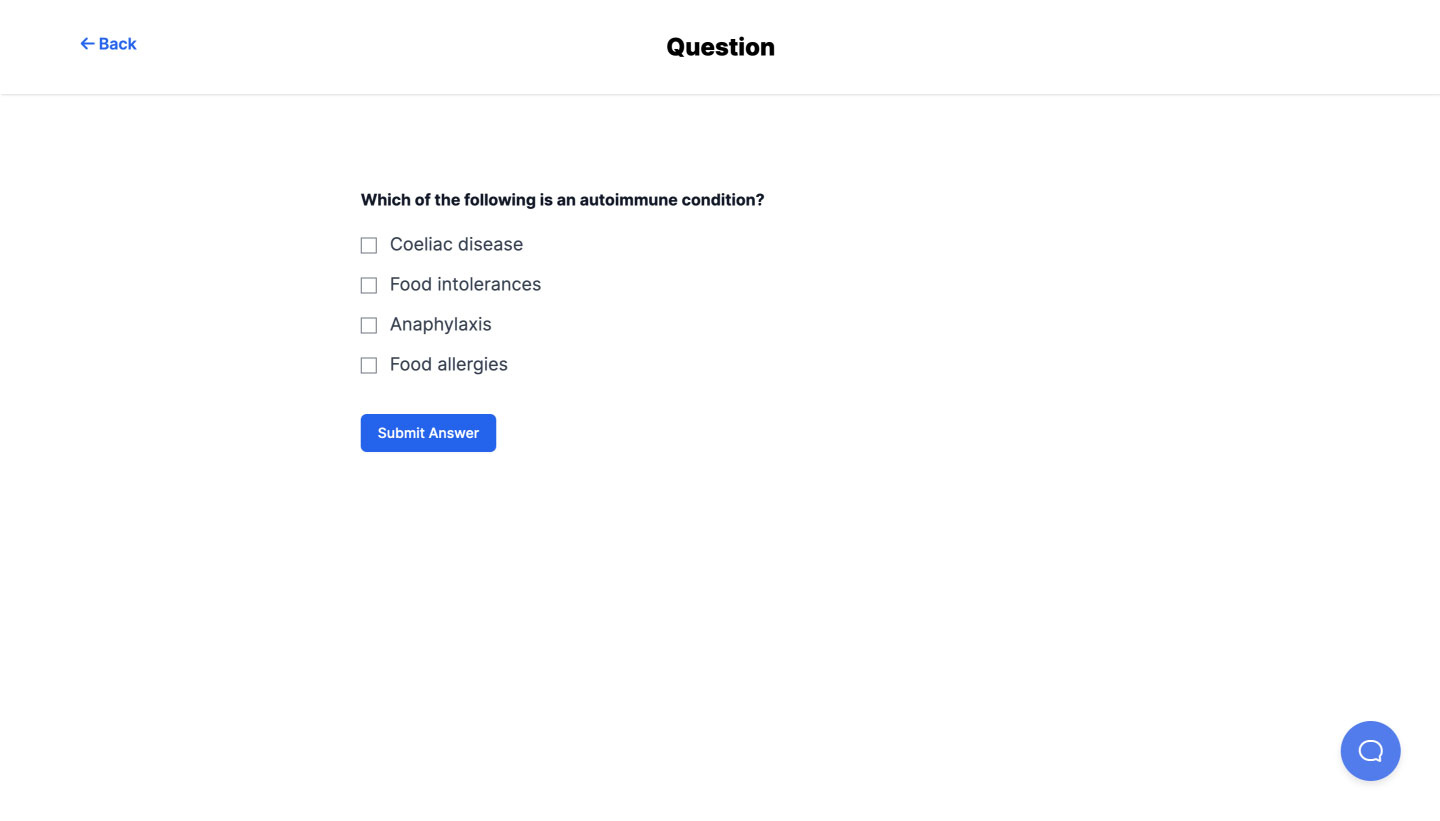Tick the Coeliac disease checkbox
This screenshot has height=821, width=1440.
(x=369, y=245)
